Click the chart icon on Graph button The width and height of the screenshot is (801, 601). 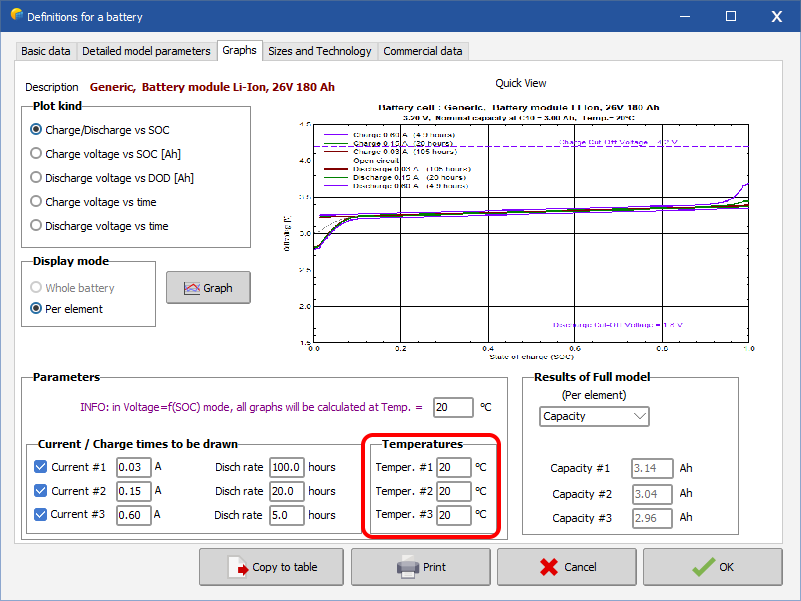pos(192,288)
